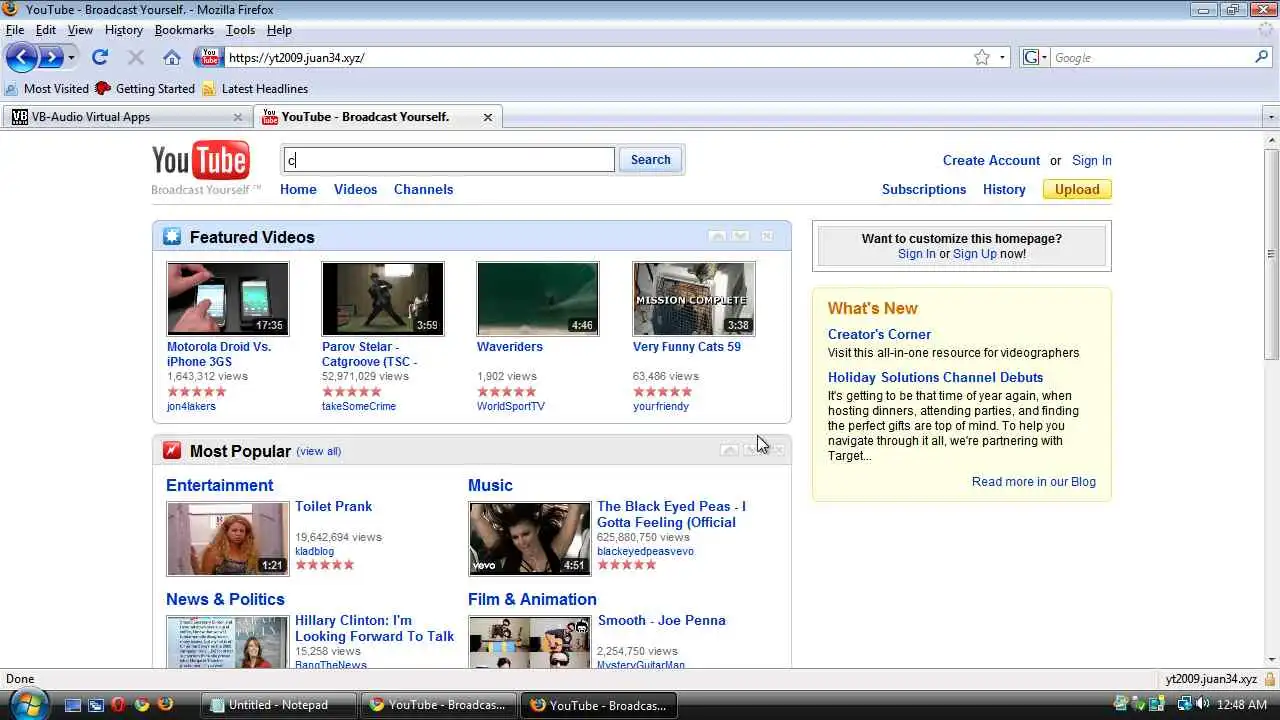Click Sign Up in customize homepage box
This screenshot has width=1280, height=720.
[975, 254]
